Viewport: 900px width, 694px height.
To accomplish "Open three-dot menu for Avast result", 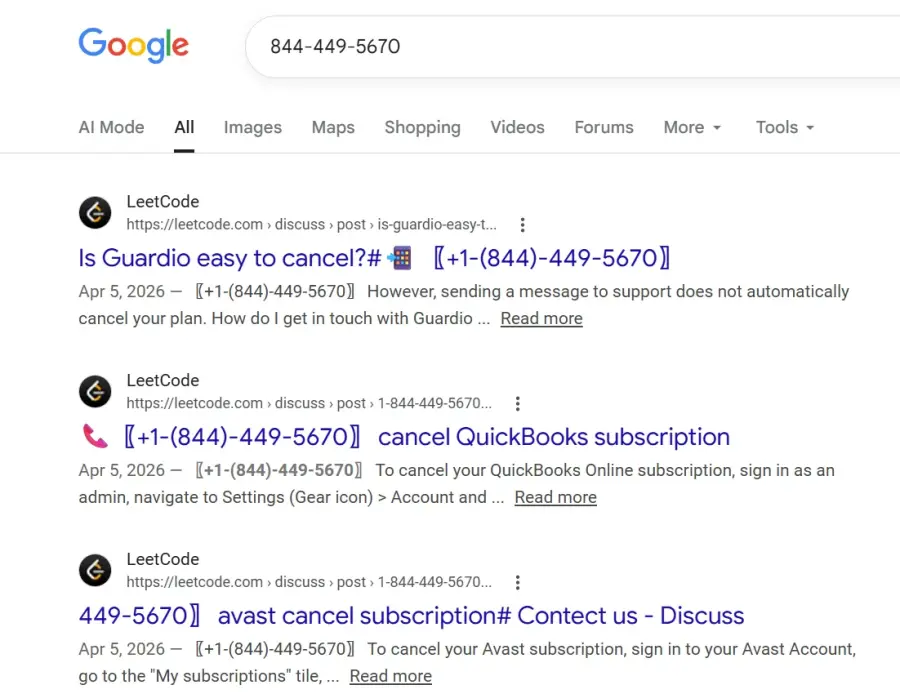I will 517,583.
